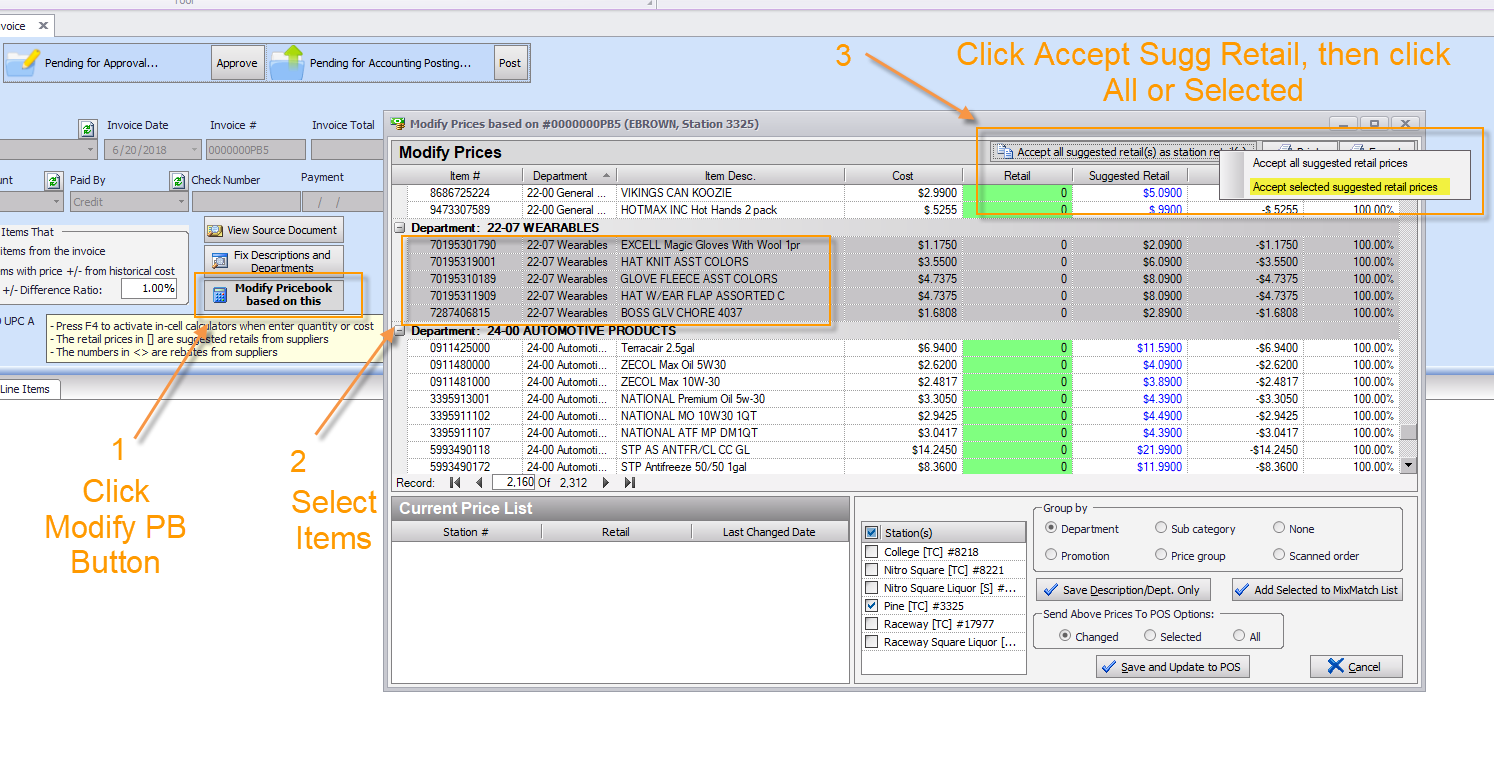This screenshot has height=767, width=1494.
Task: Go to previous record in navigator
Action: 478,483
